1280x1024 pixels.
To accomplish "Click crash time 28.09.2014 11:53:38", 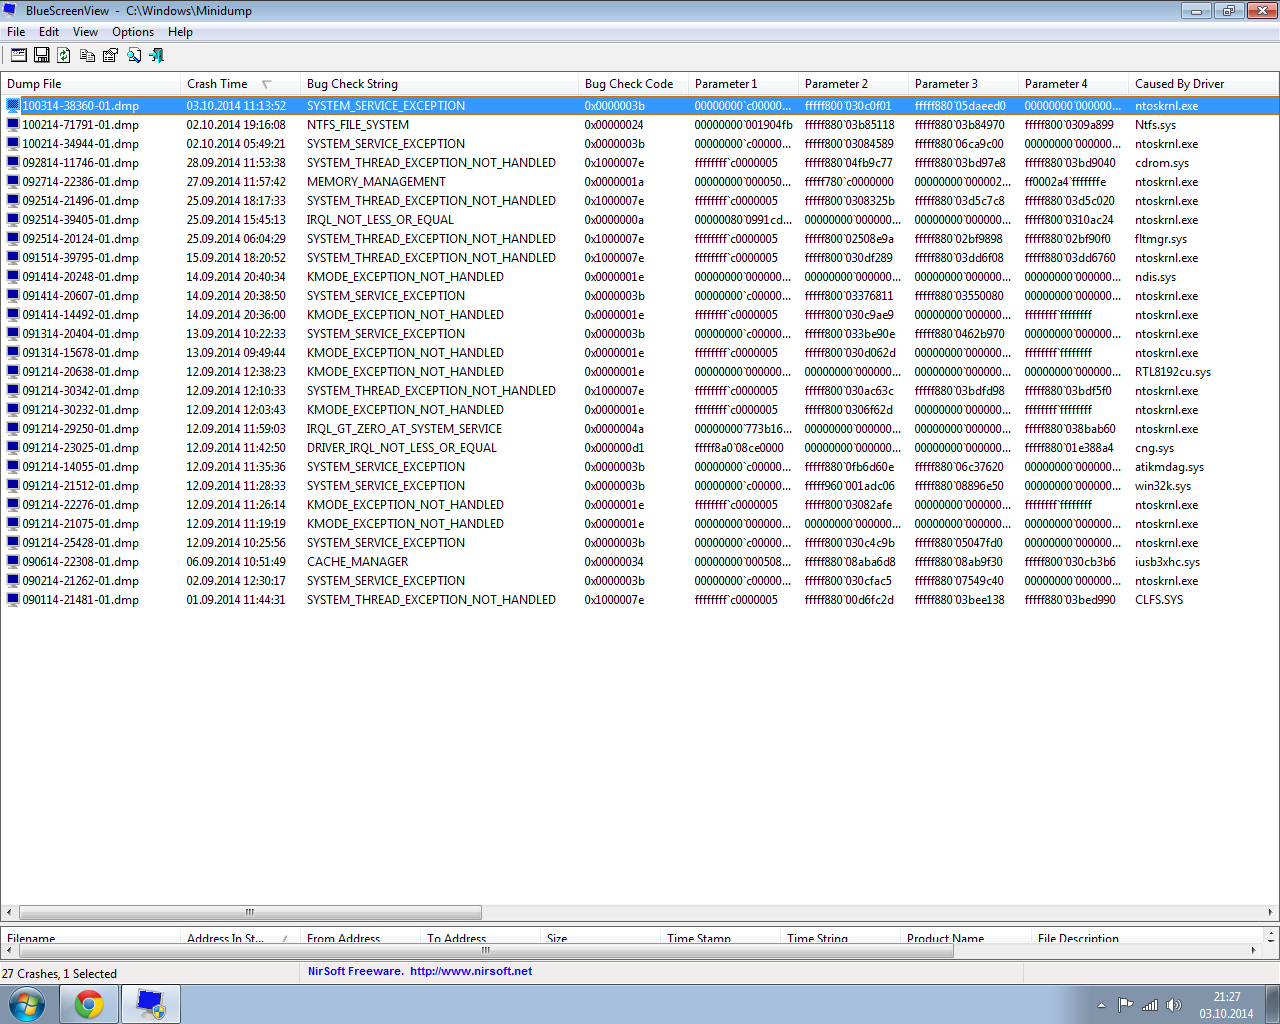I will click(x=236, y=163).
